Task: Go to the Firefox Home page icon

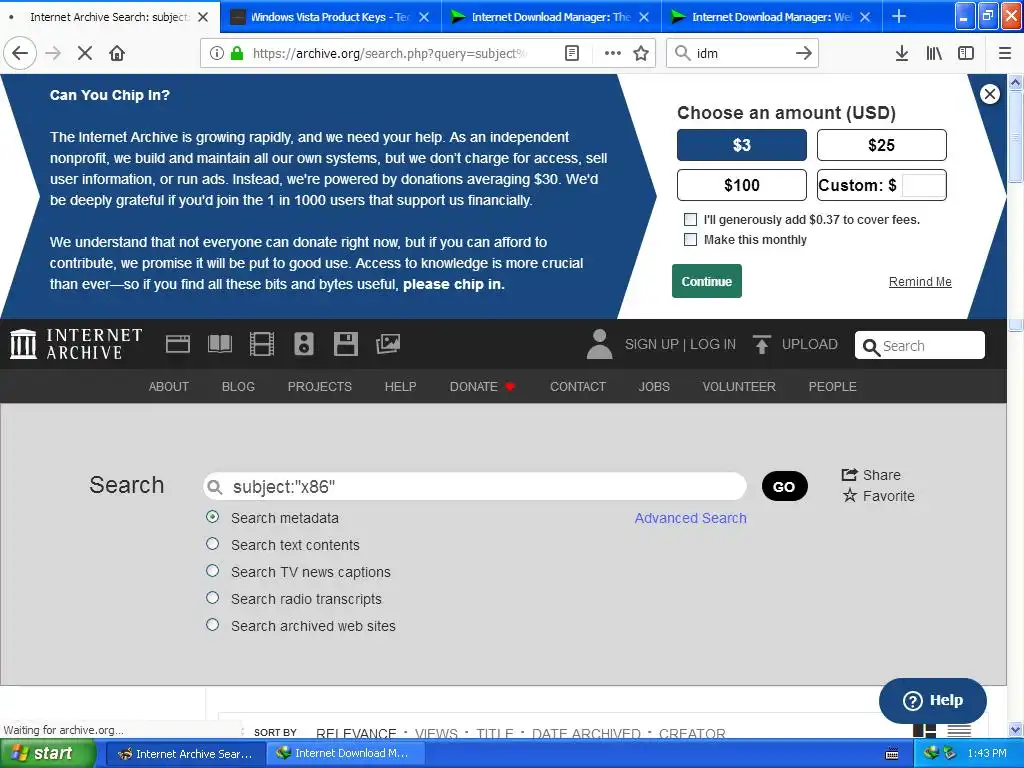Action: (x=117, y=53)
